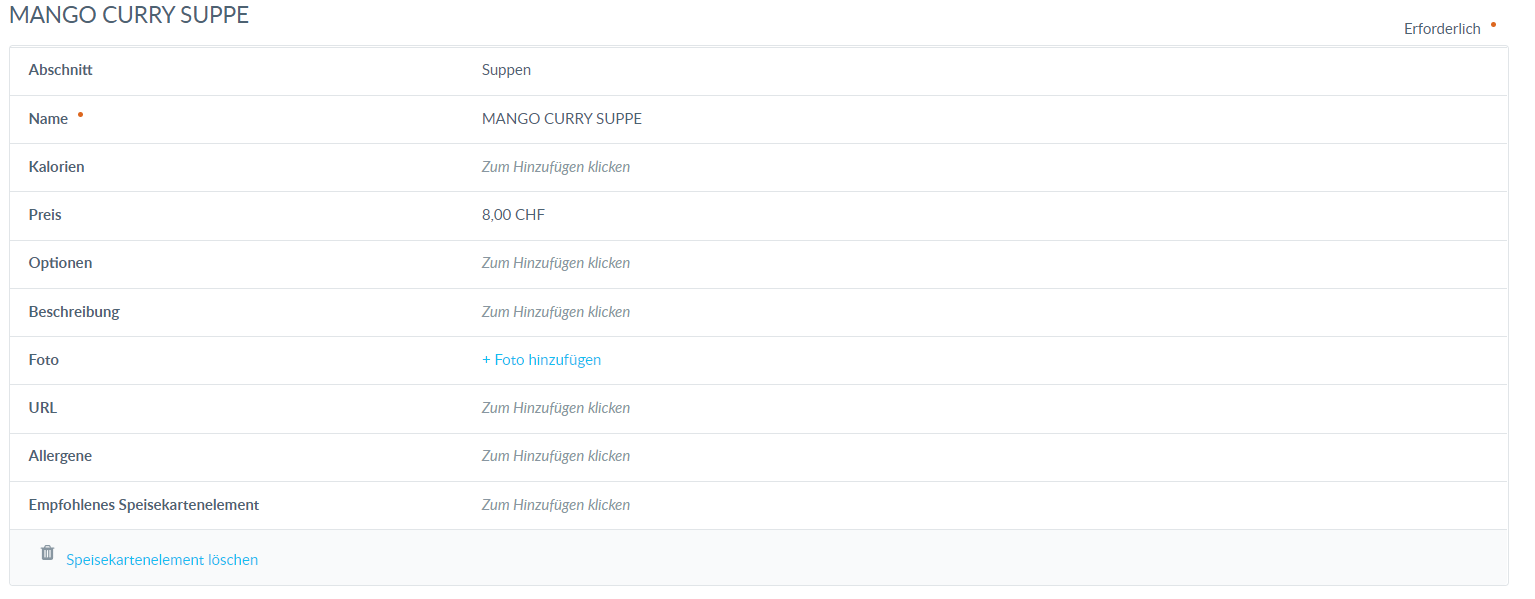
Task: Add a value in the Kalorien field
Action: click(x=555, y=167)
